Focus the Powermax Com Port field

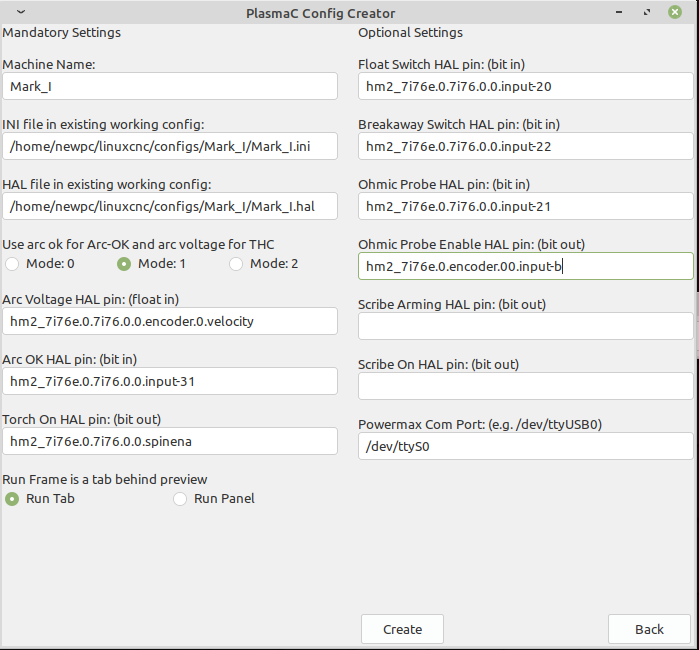[x=526, y=446]
